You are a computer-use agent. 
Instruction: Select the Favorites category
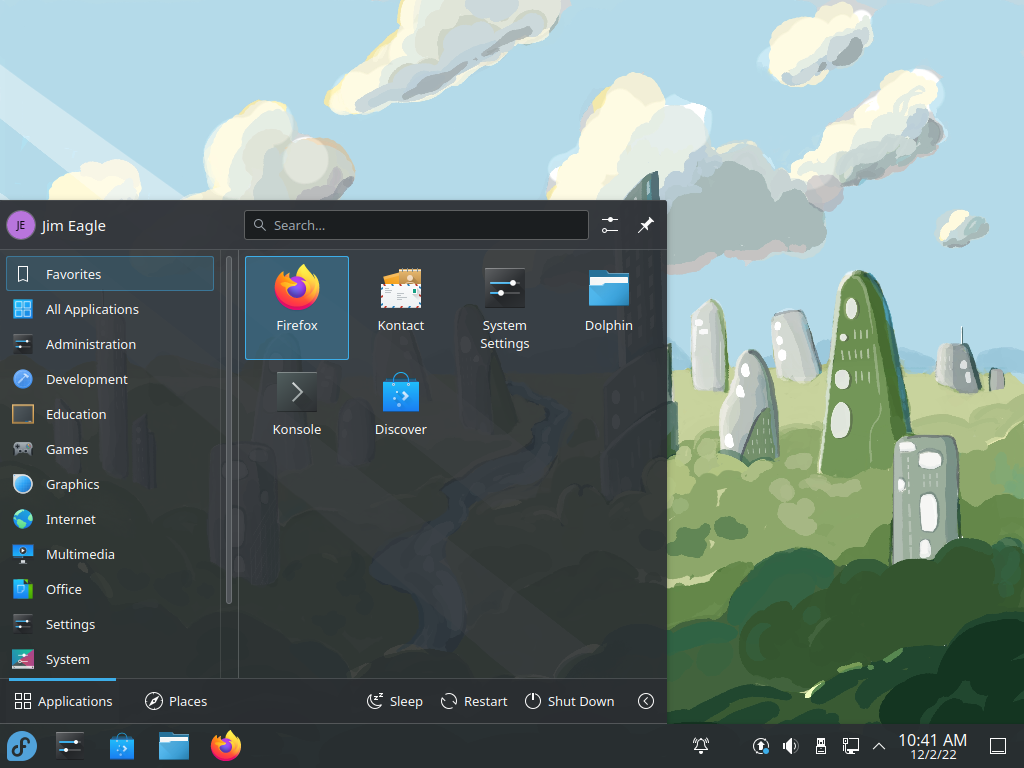[x=110, y=274]
